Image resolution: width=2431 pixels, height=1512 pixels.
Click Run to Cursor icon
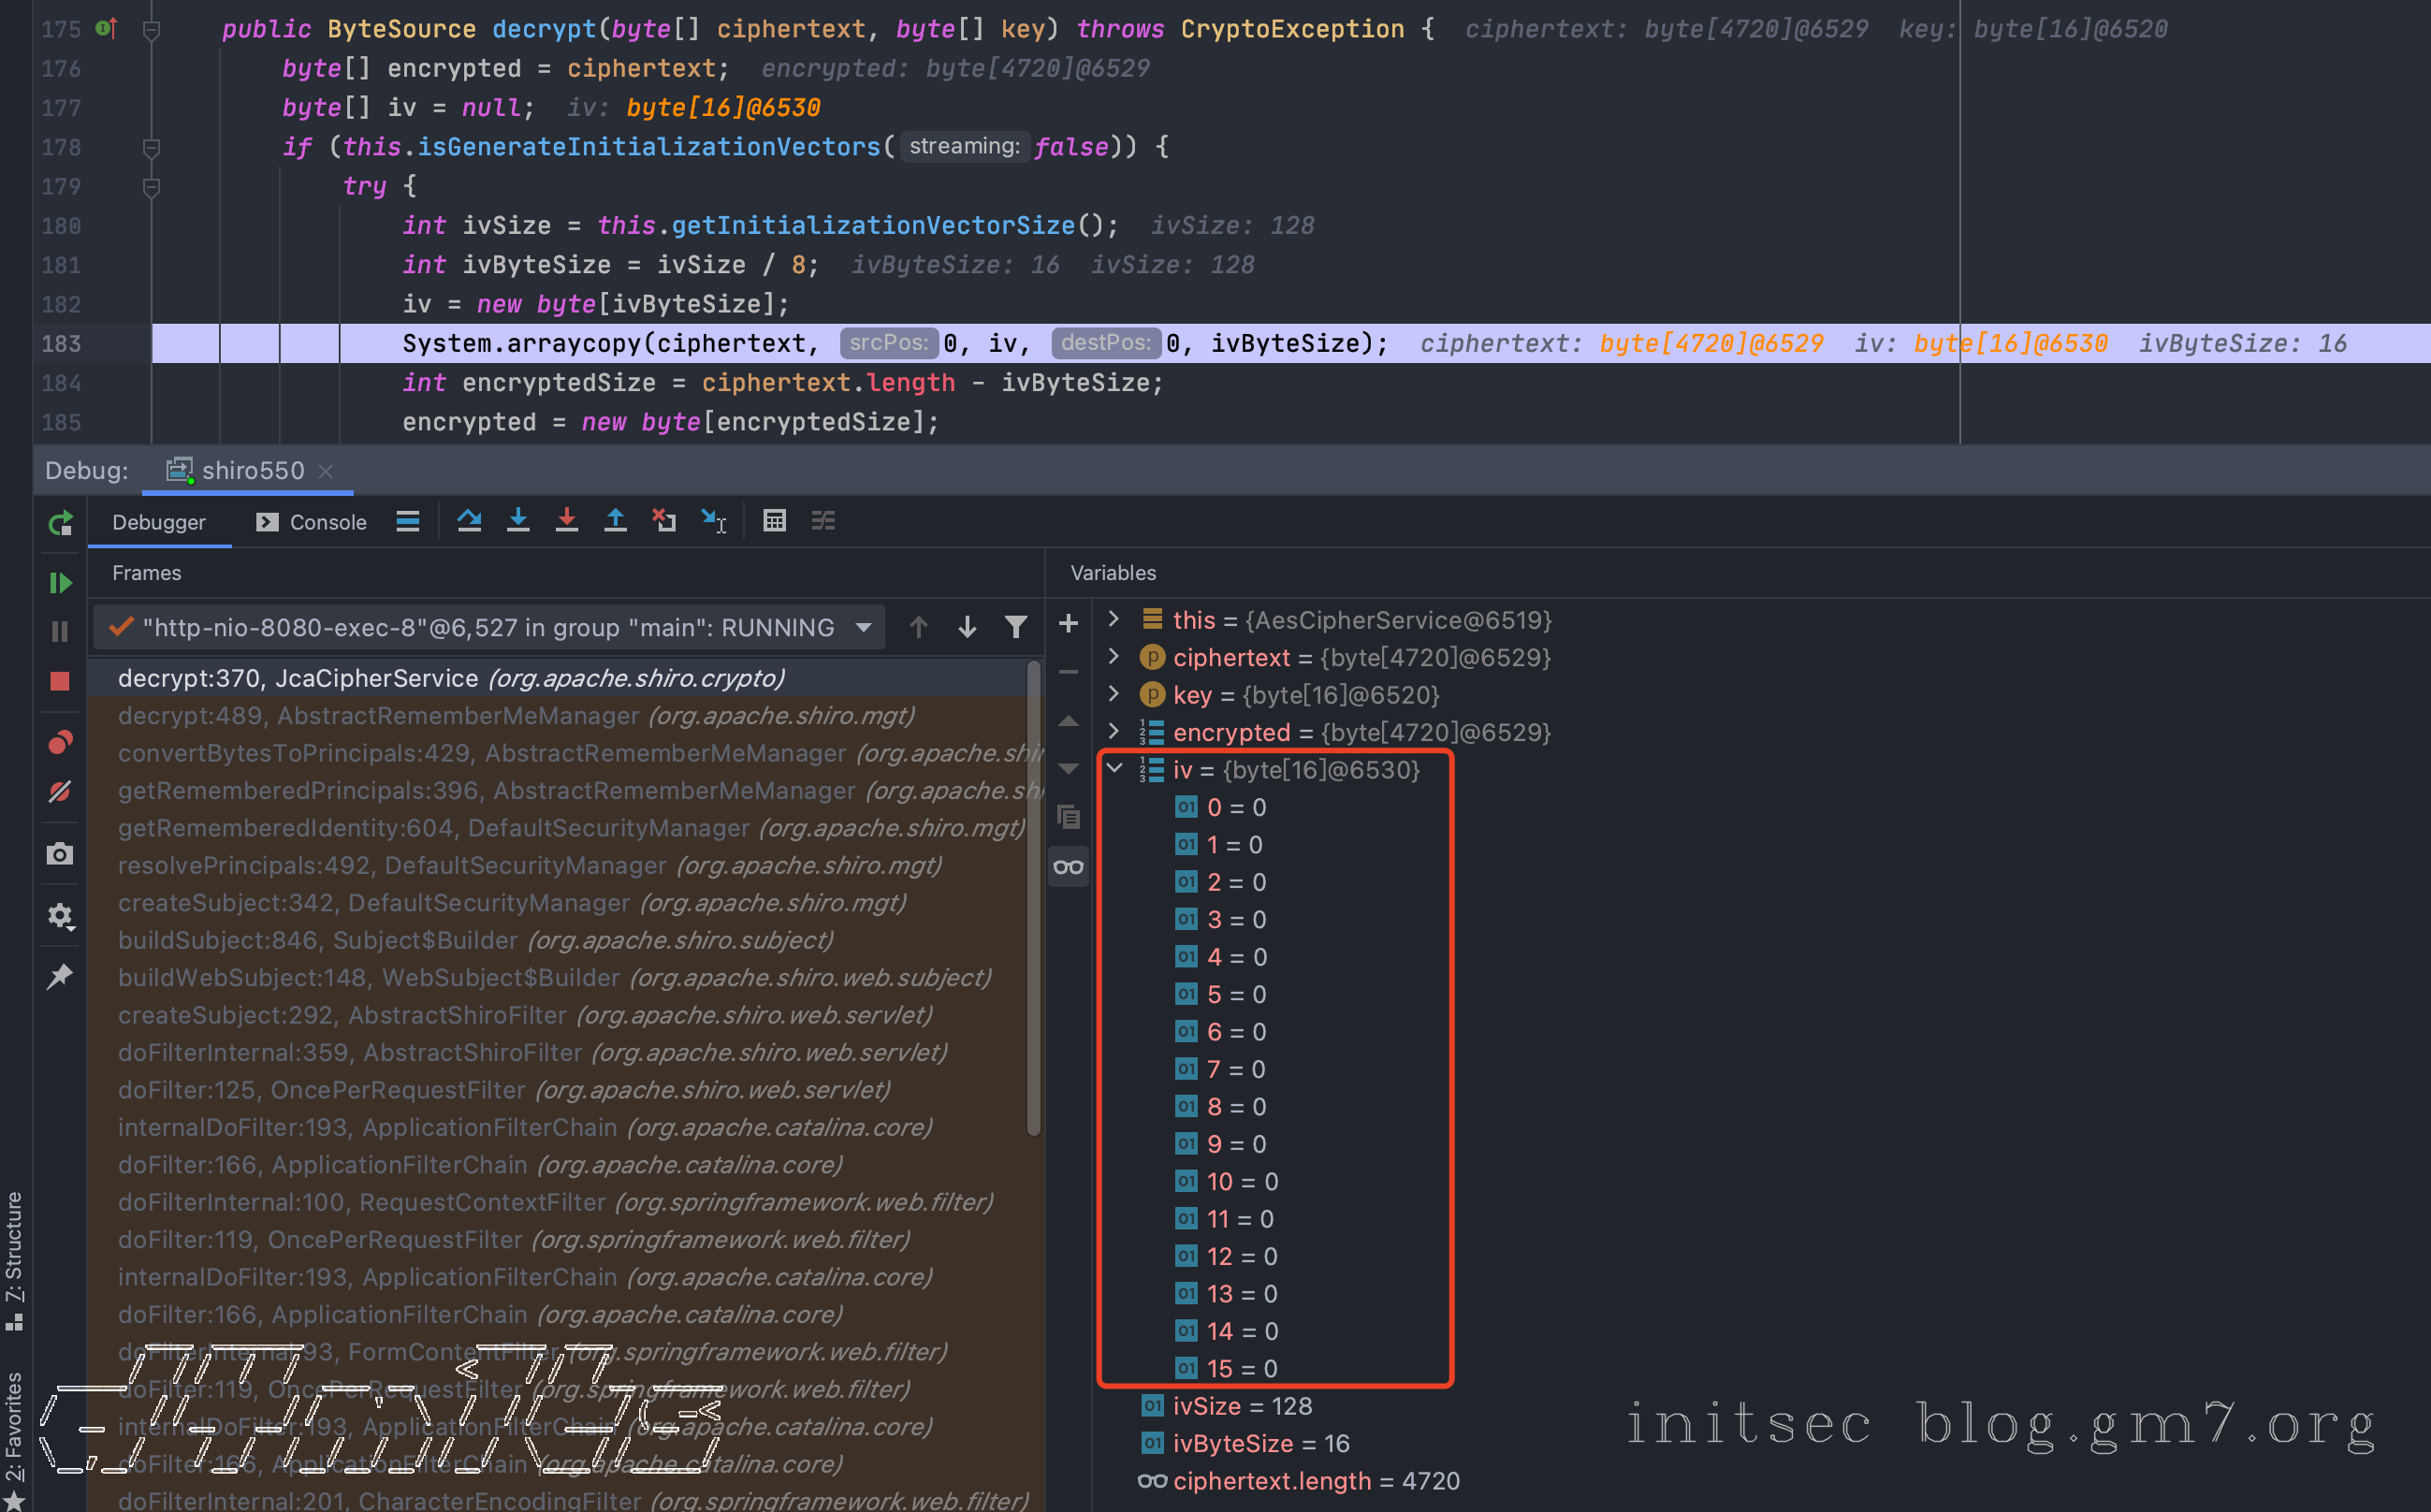click(x=713, y=521)
